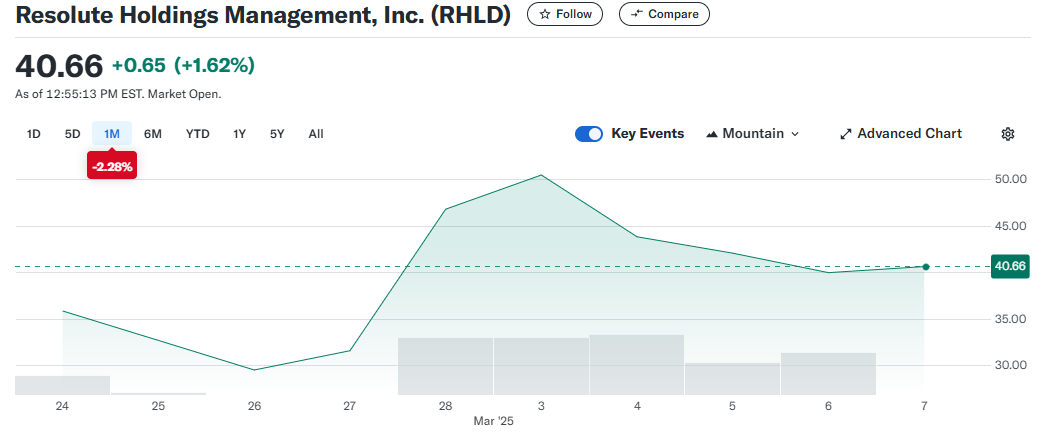
Task: Switch to the 6M time range
Action: pyautogui.click(x=153, y=134)
